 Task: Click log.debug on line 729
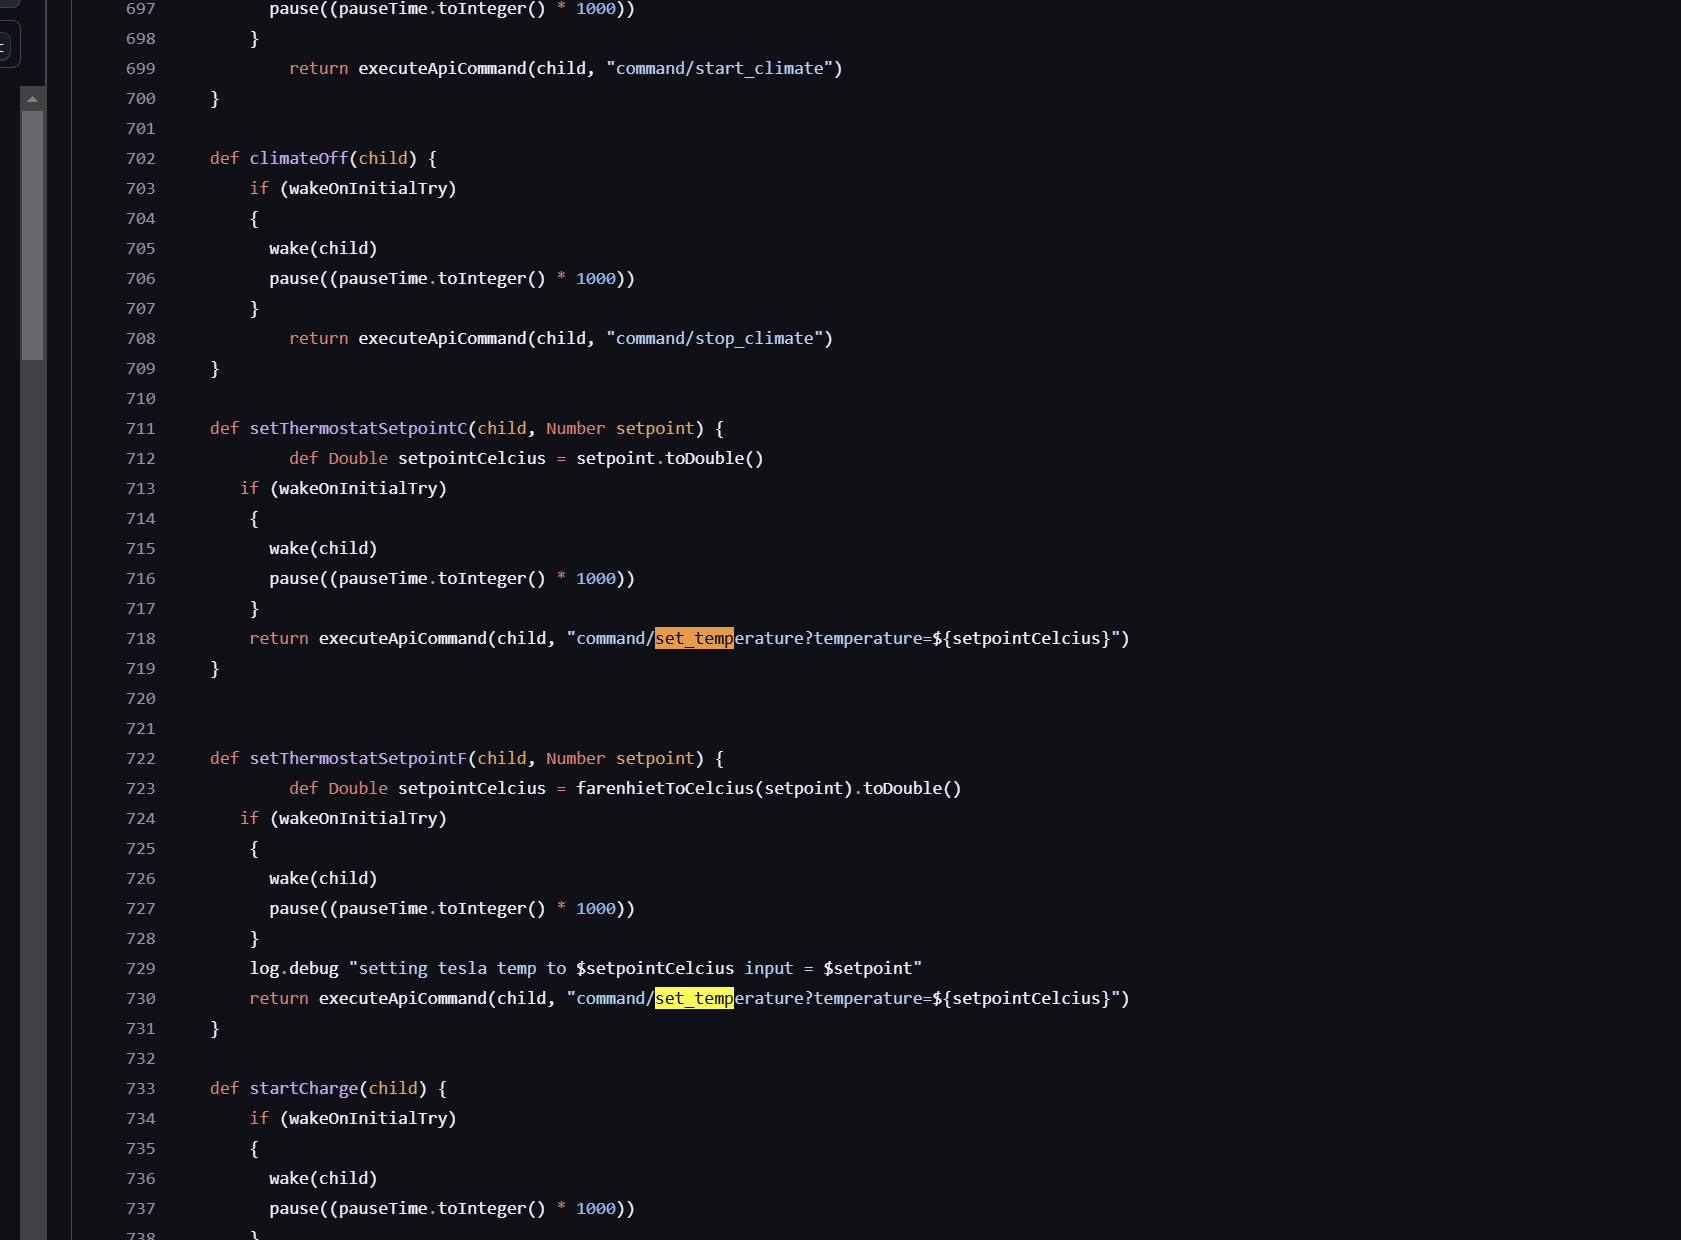tap(294, 968)
